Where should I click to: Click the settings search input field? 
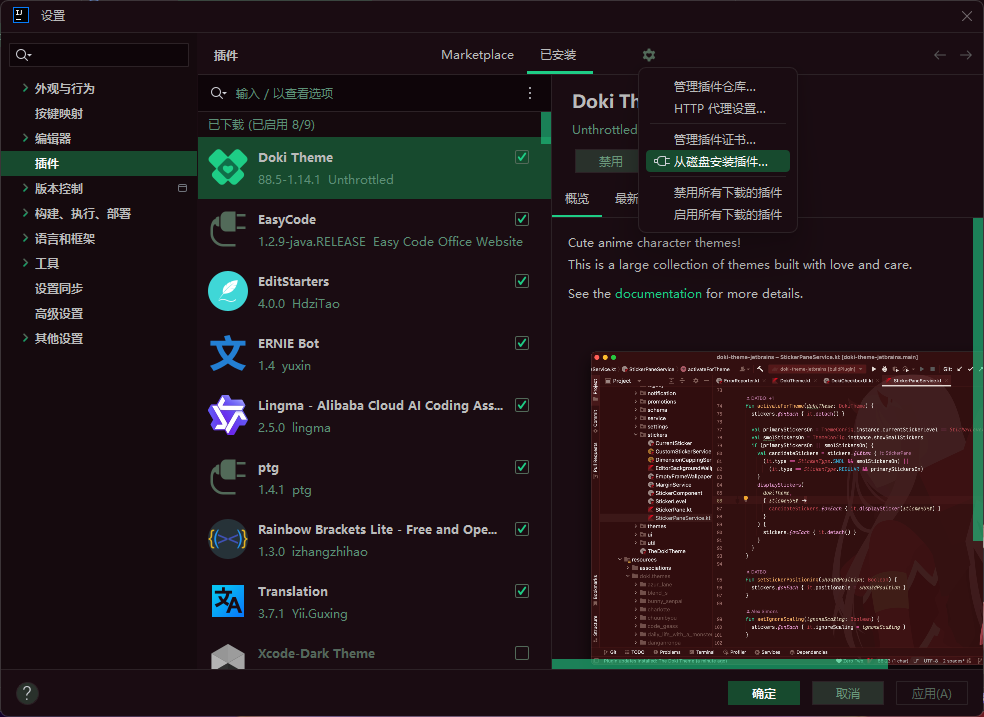(99, 55)
